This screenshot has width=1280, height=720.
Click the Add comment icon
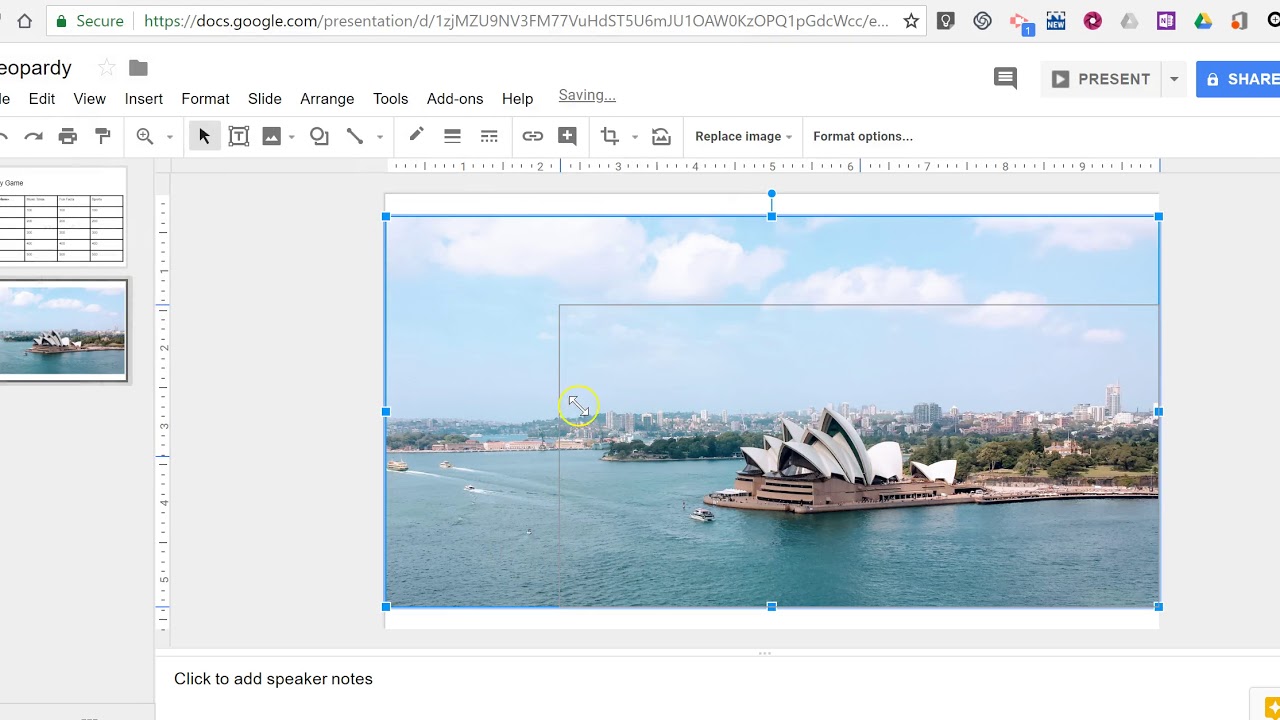point(567,136)
